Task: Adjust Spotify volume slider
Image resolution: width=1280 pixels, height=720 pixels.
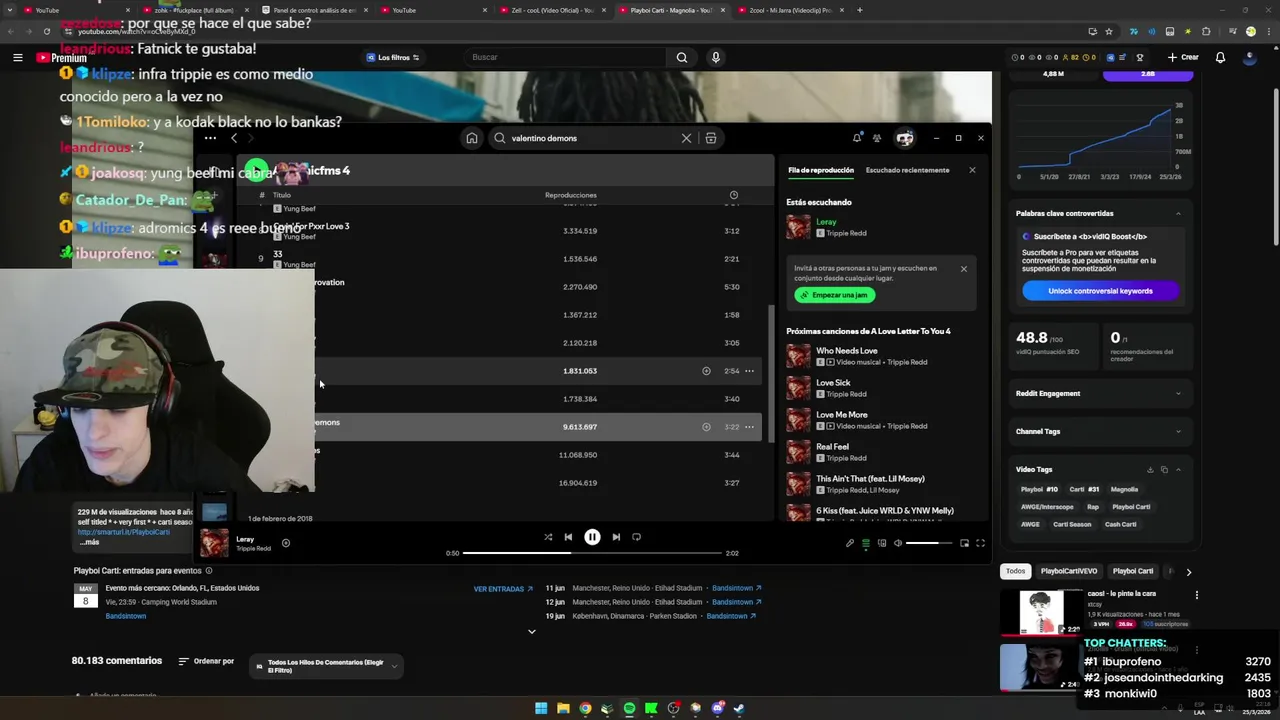Action: [929, 543]
